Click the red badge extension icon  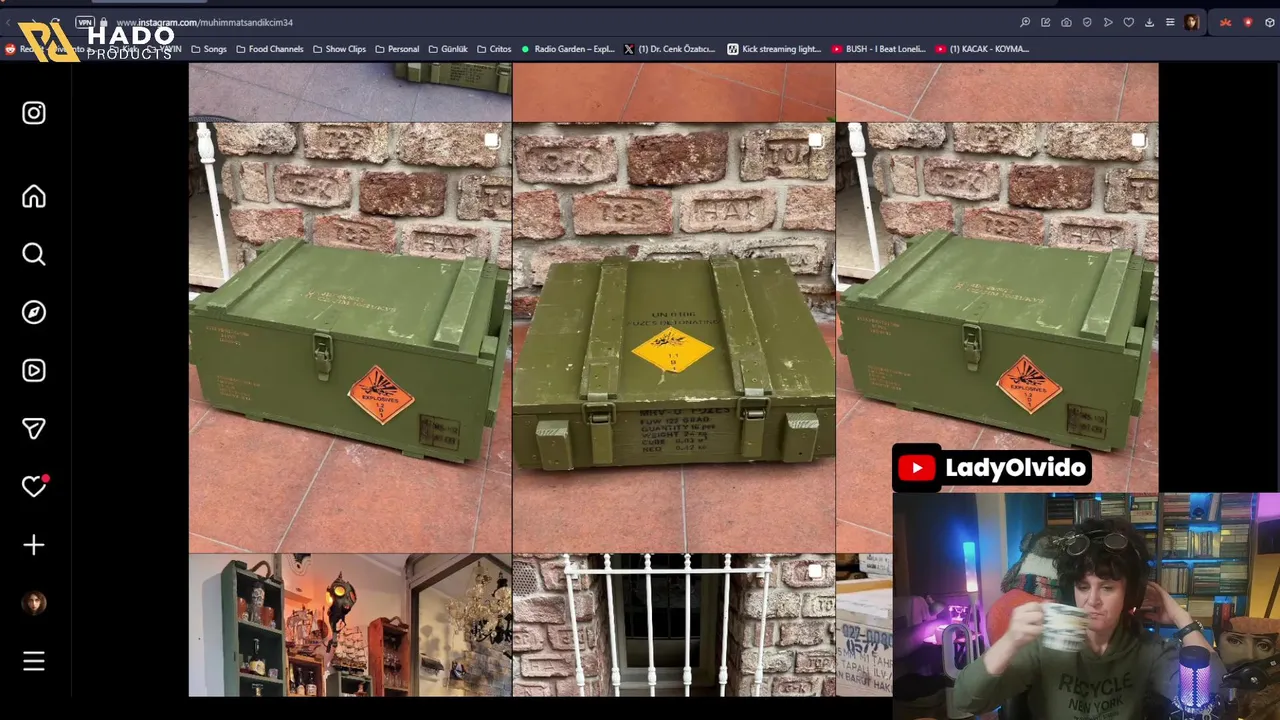[1248, 22]
